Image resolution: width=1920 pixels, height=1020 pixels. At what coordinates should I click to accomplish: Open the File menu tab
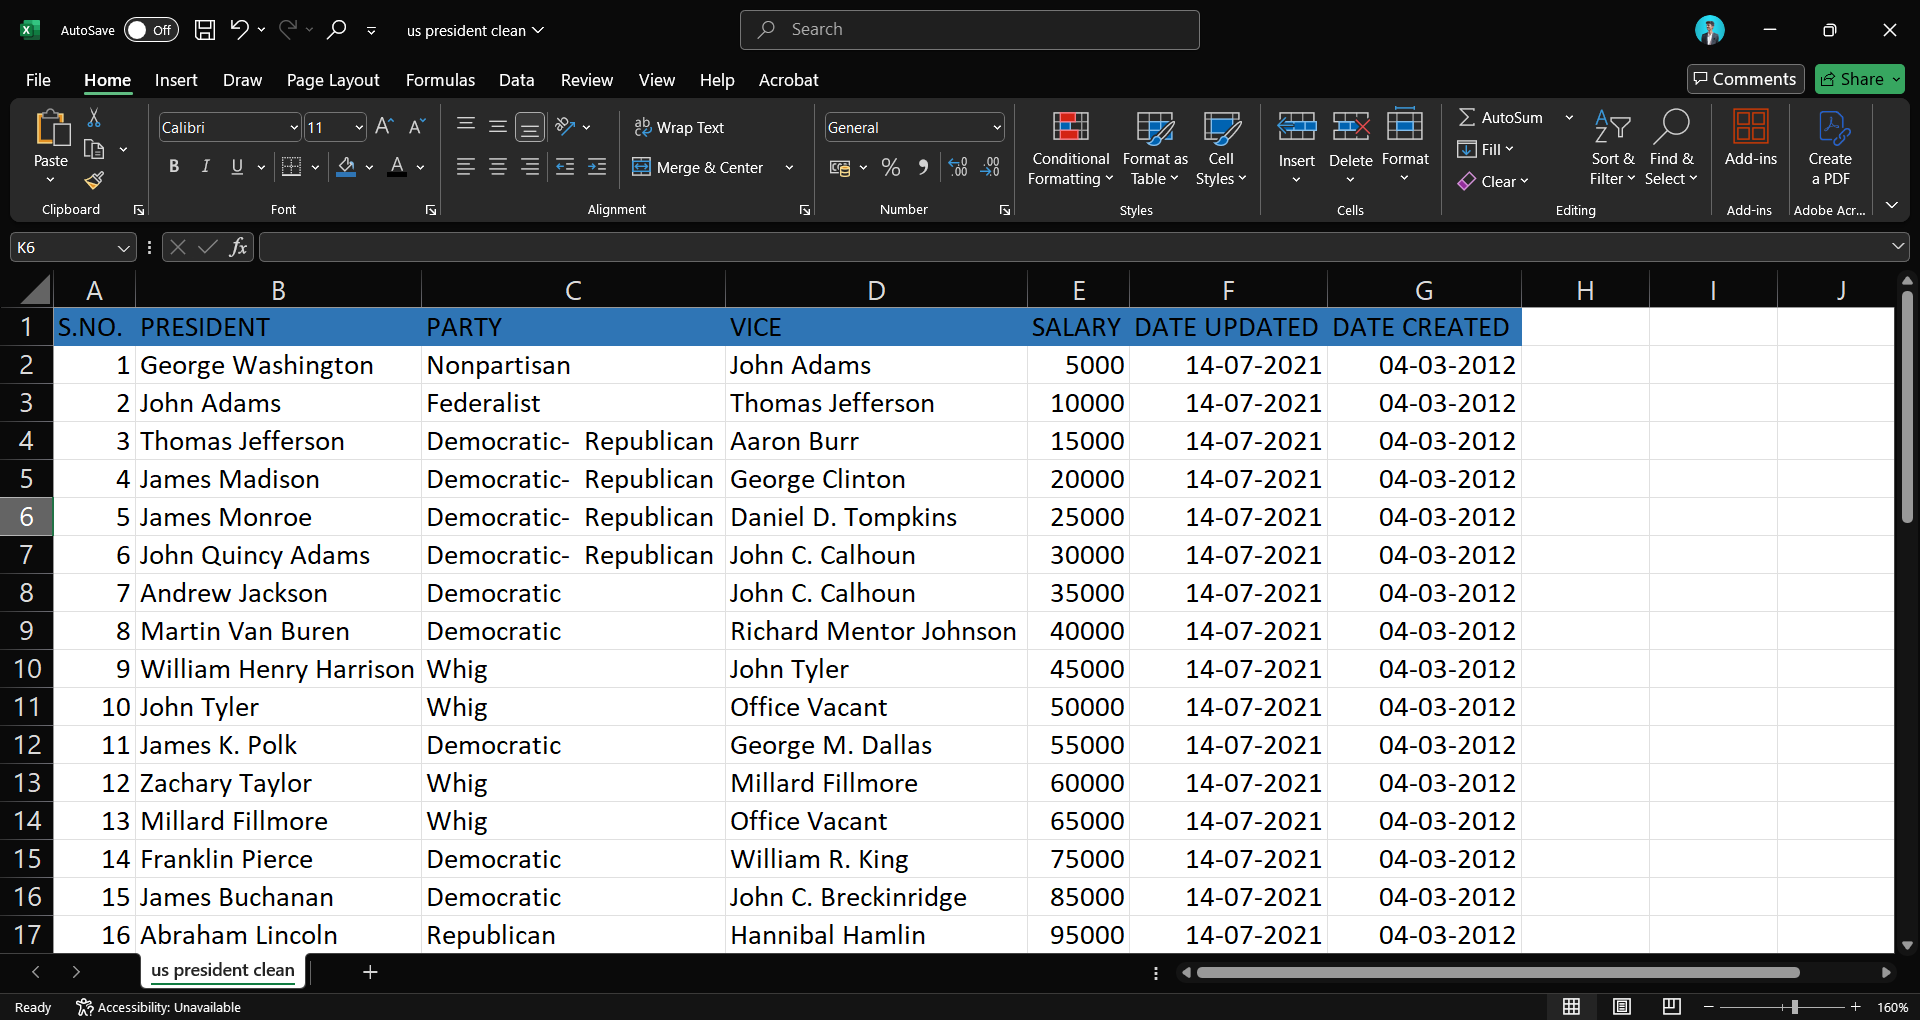coord(38,80)
